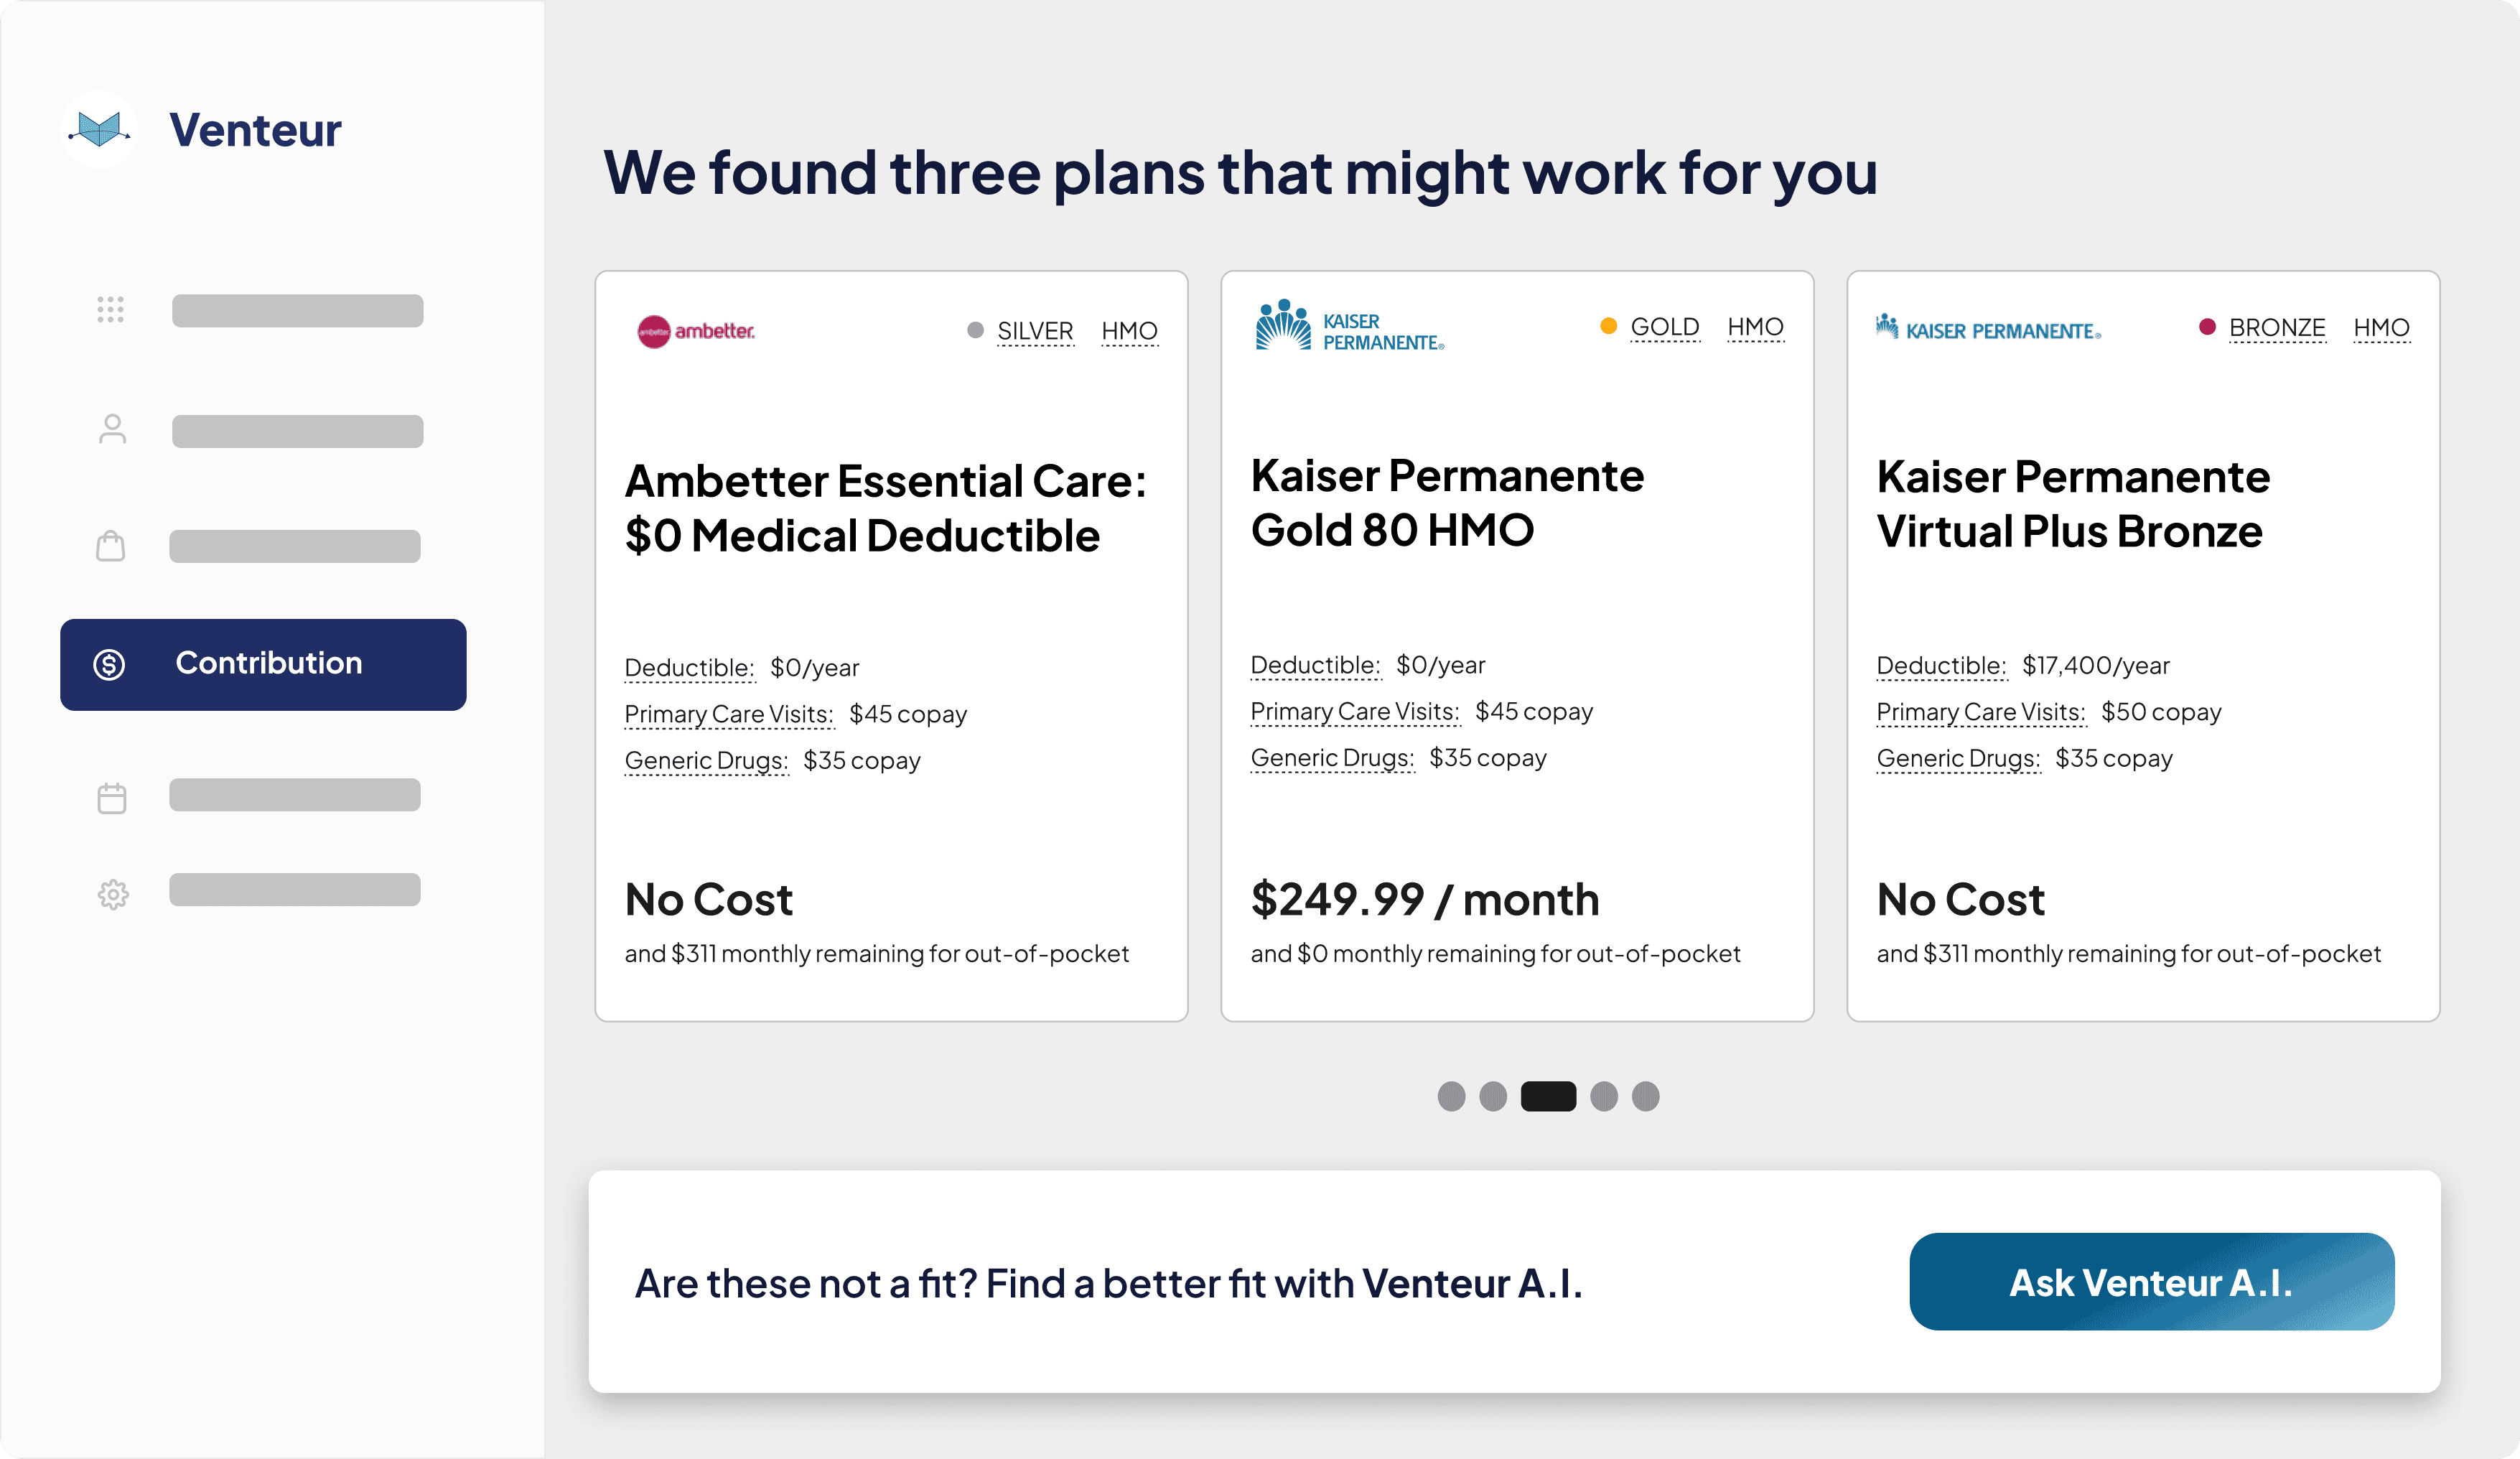Select the person profile sidebar icon
2520x1459 pixels.
coord(112,430)
